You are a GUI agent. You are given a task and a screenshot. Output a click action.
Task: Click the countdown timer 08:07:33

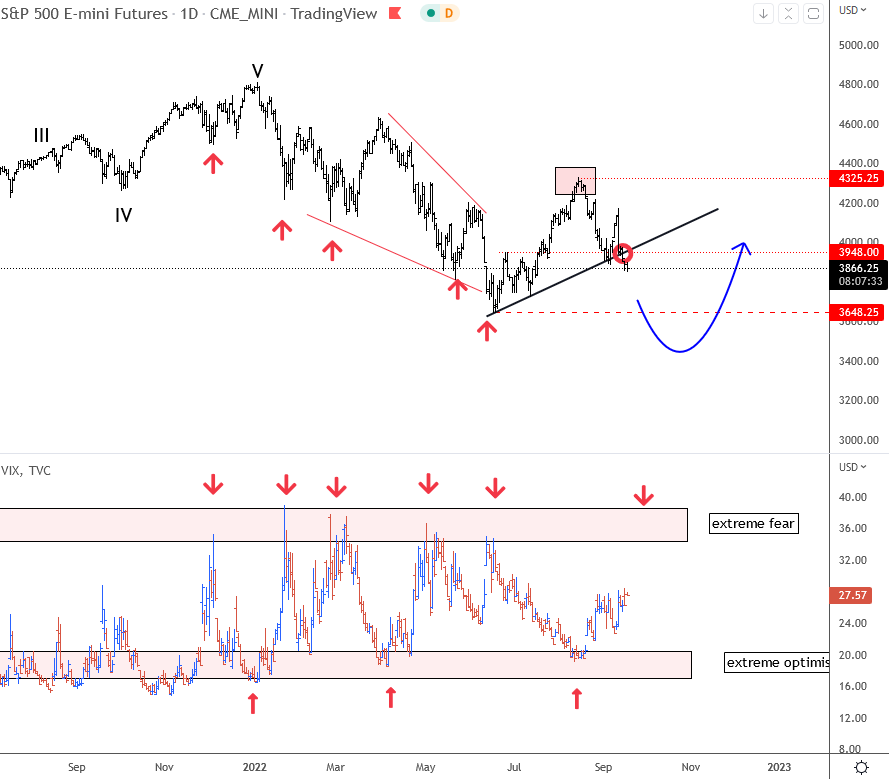[x=860, y=281]
